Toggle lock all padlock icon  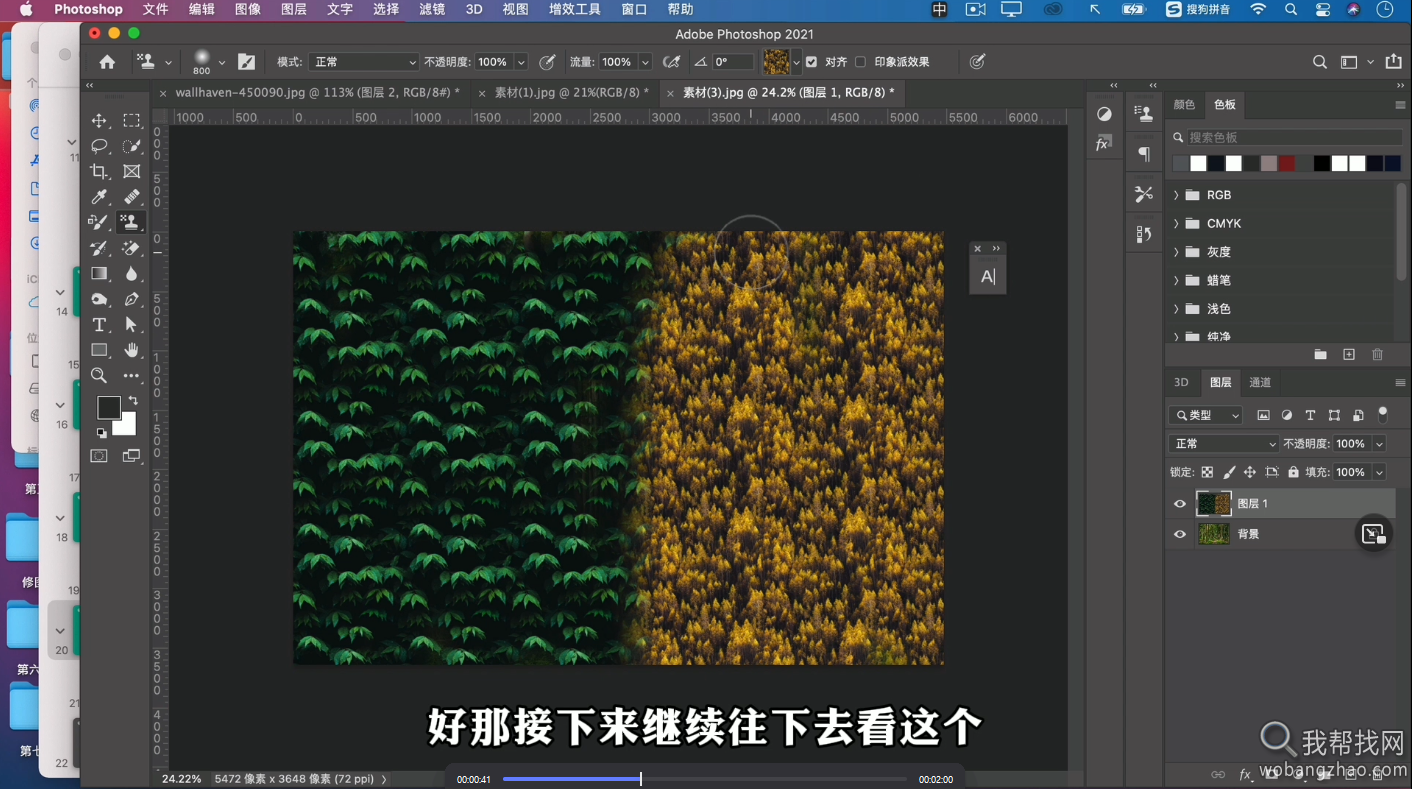coord(1293,472)
